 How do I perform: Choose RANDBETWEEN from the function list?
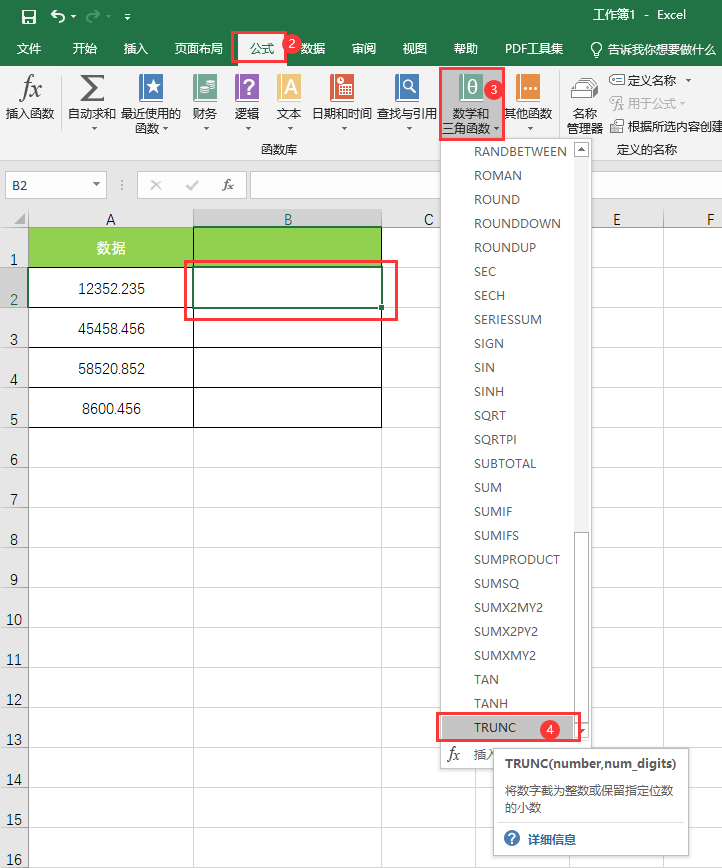click(x=507, y=152)
